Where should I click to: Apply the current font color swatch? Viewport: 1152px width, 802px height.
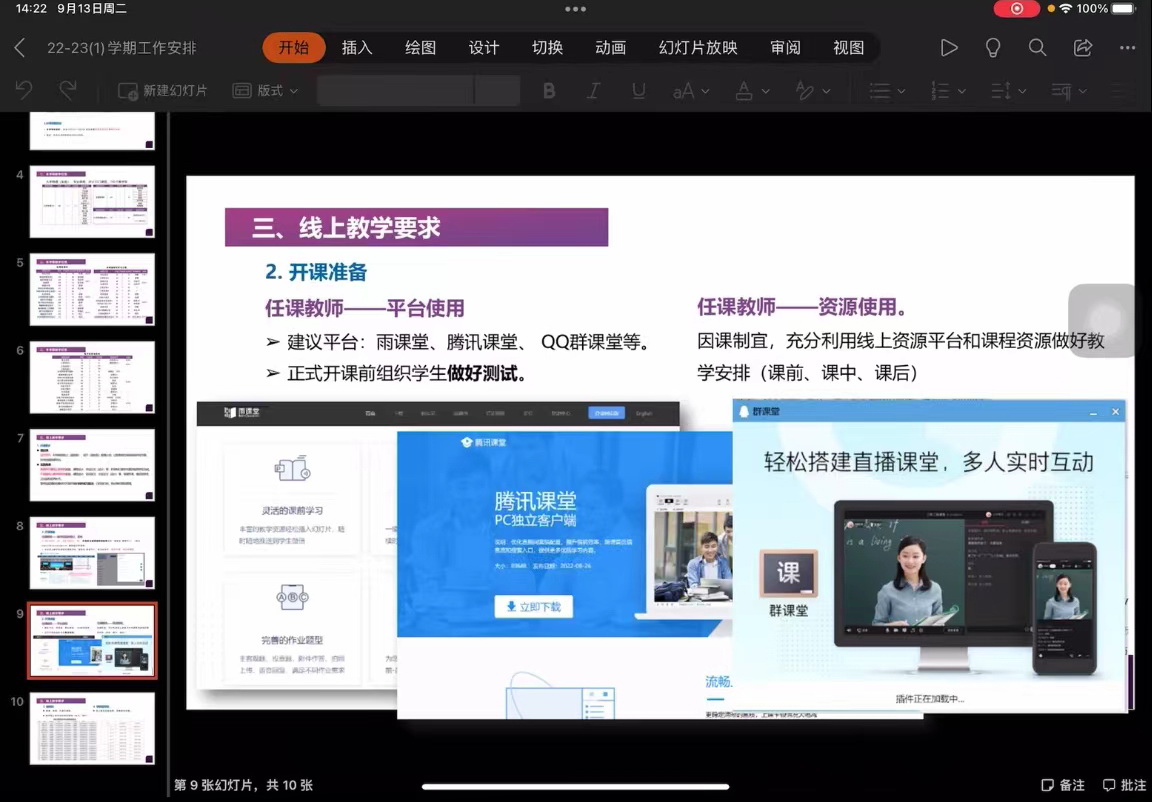point(745,90)
